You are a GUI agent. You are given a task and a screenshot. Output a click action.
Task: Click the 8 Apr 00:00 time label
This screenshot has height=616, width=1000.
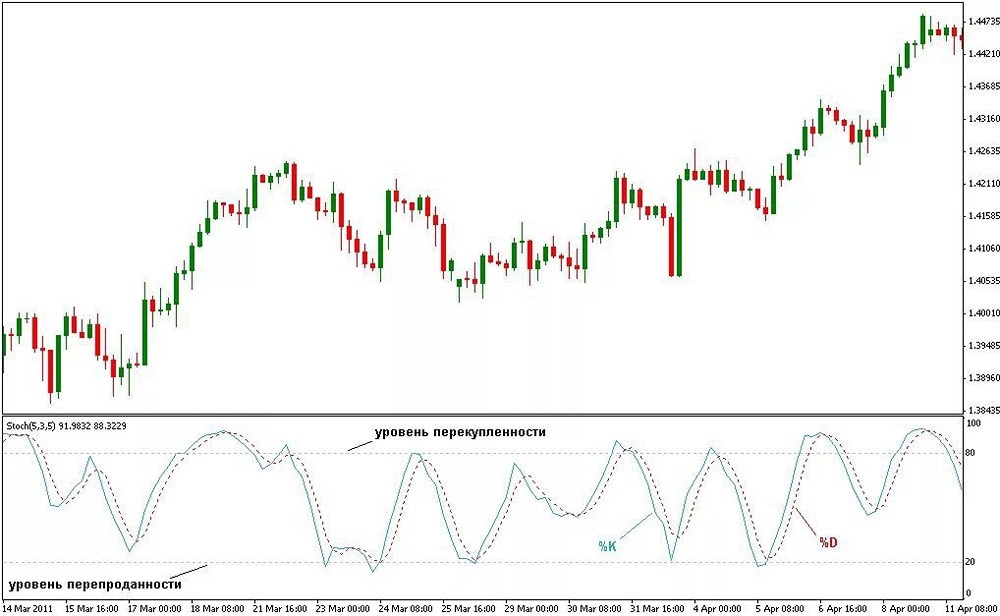click(906, 609)
